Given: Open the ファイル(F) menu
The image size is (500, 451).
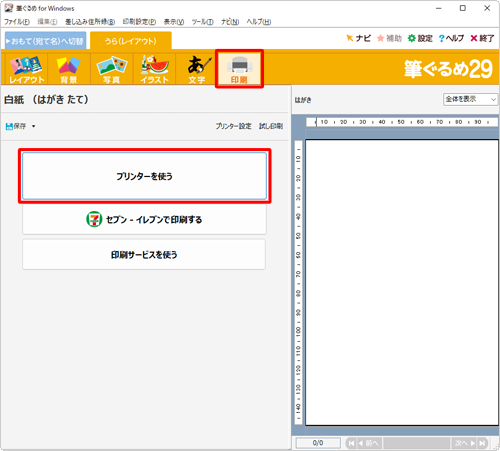Looking at the screenshot, I should coord(17,22).
